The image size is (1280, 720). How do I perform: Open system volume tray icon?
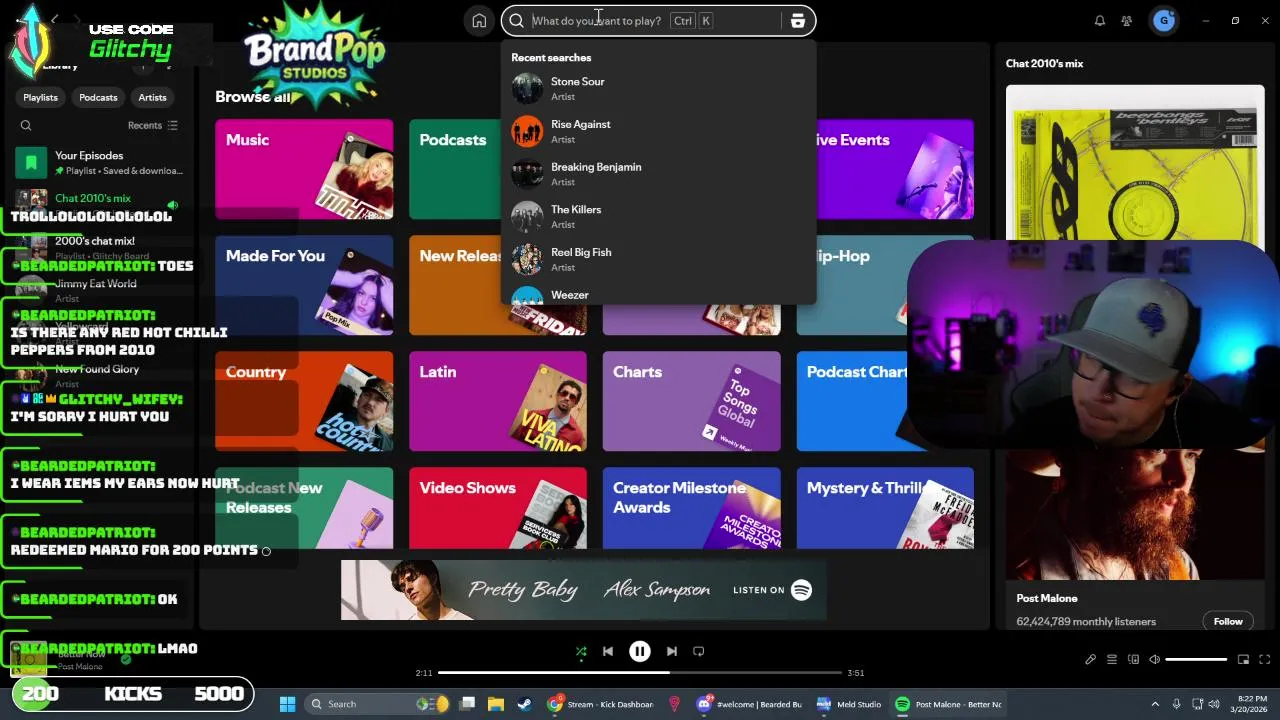click(1216, 704)
